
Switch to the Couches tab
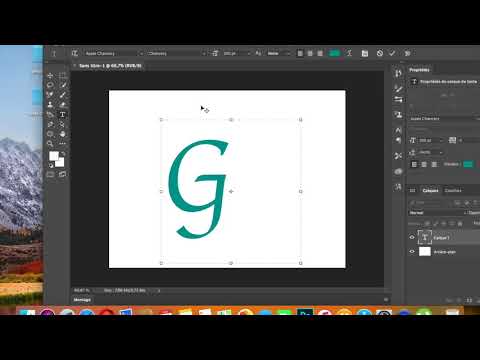click(453, 191)
